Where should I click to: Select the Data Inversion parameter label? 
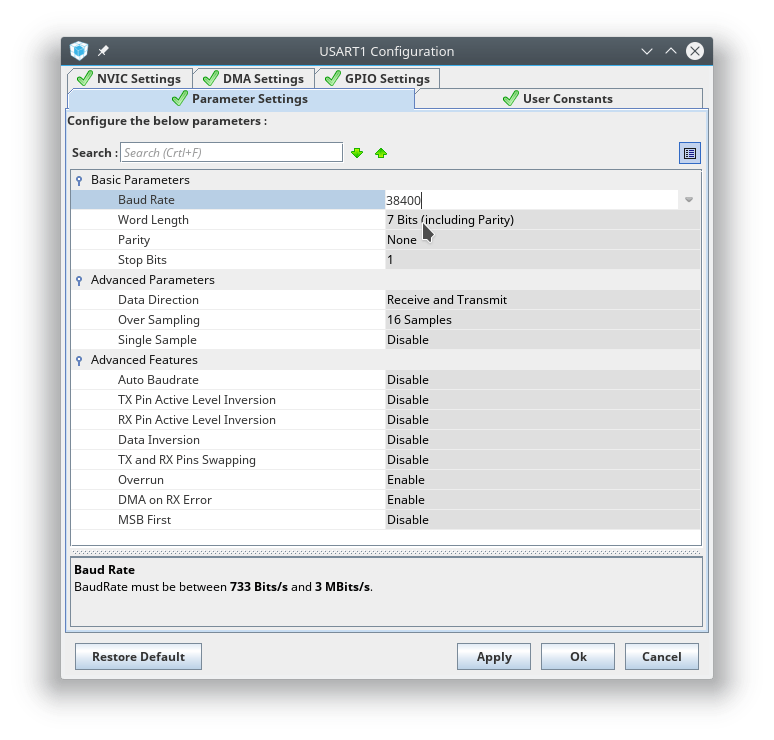tap(158, 440)
